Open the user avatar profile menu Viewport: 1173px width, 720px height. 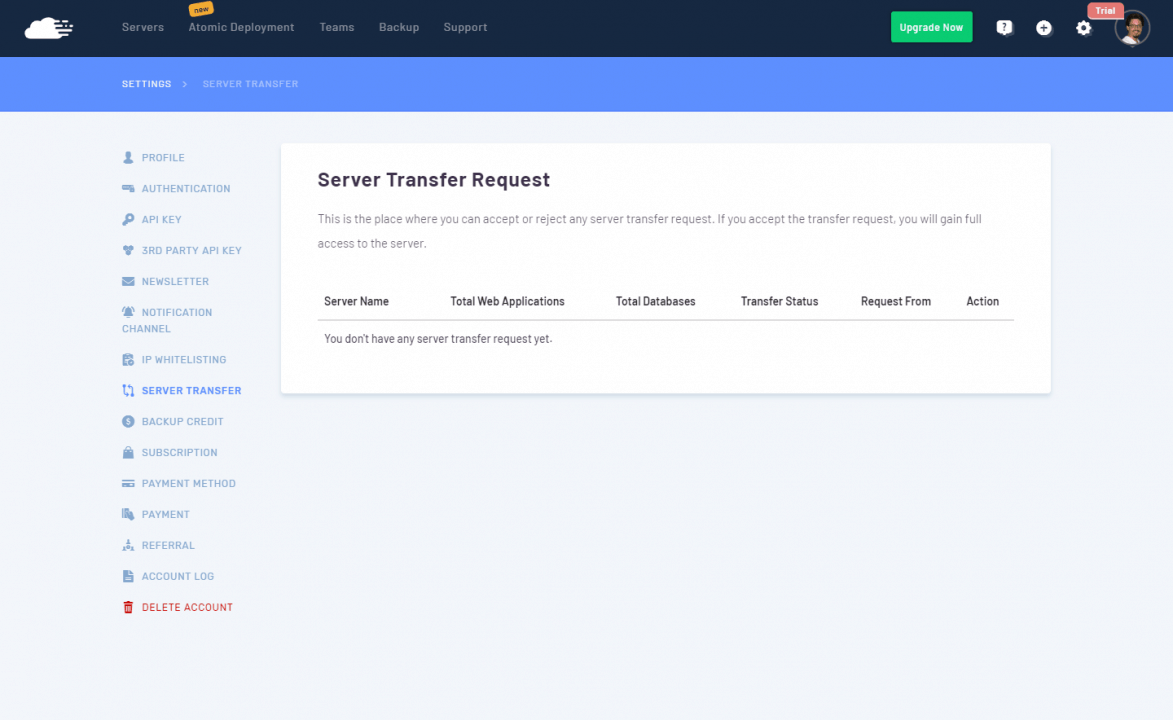point(1132,28)
